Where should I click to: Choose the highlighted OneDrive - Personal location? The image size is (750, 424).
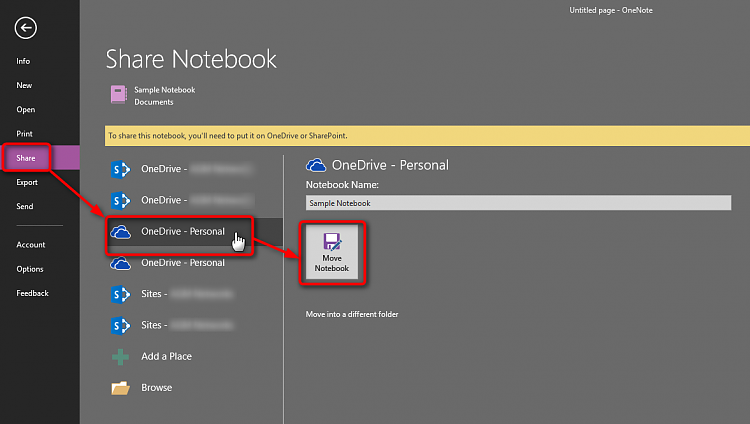194,232
